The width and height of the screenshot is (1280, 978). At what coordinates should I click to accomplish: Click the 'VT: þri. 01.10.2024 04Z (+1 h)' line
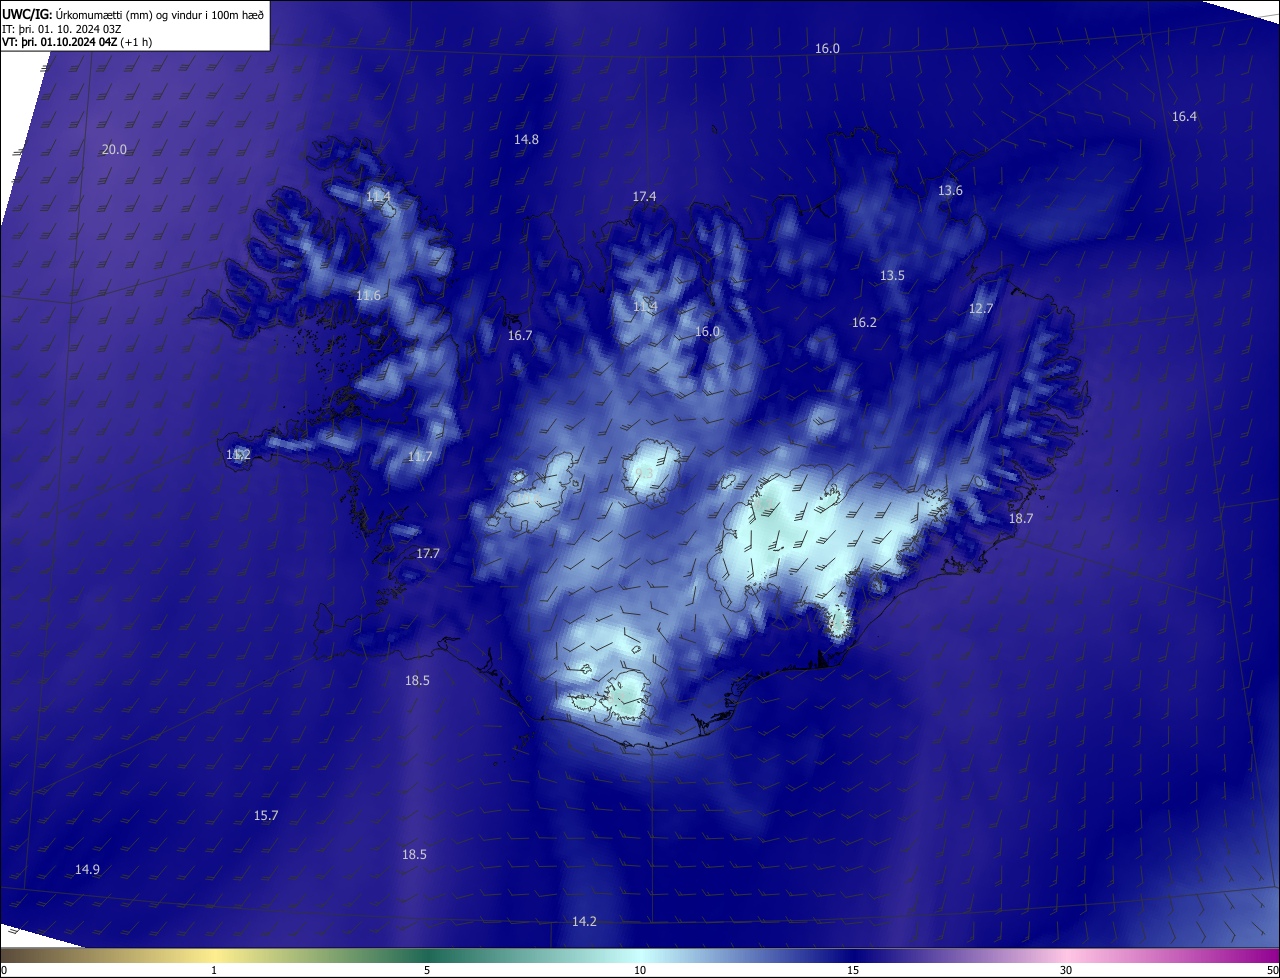click(77, 42)
